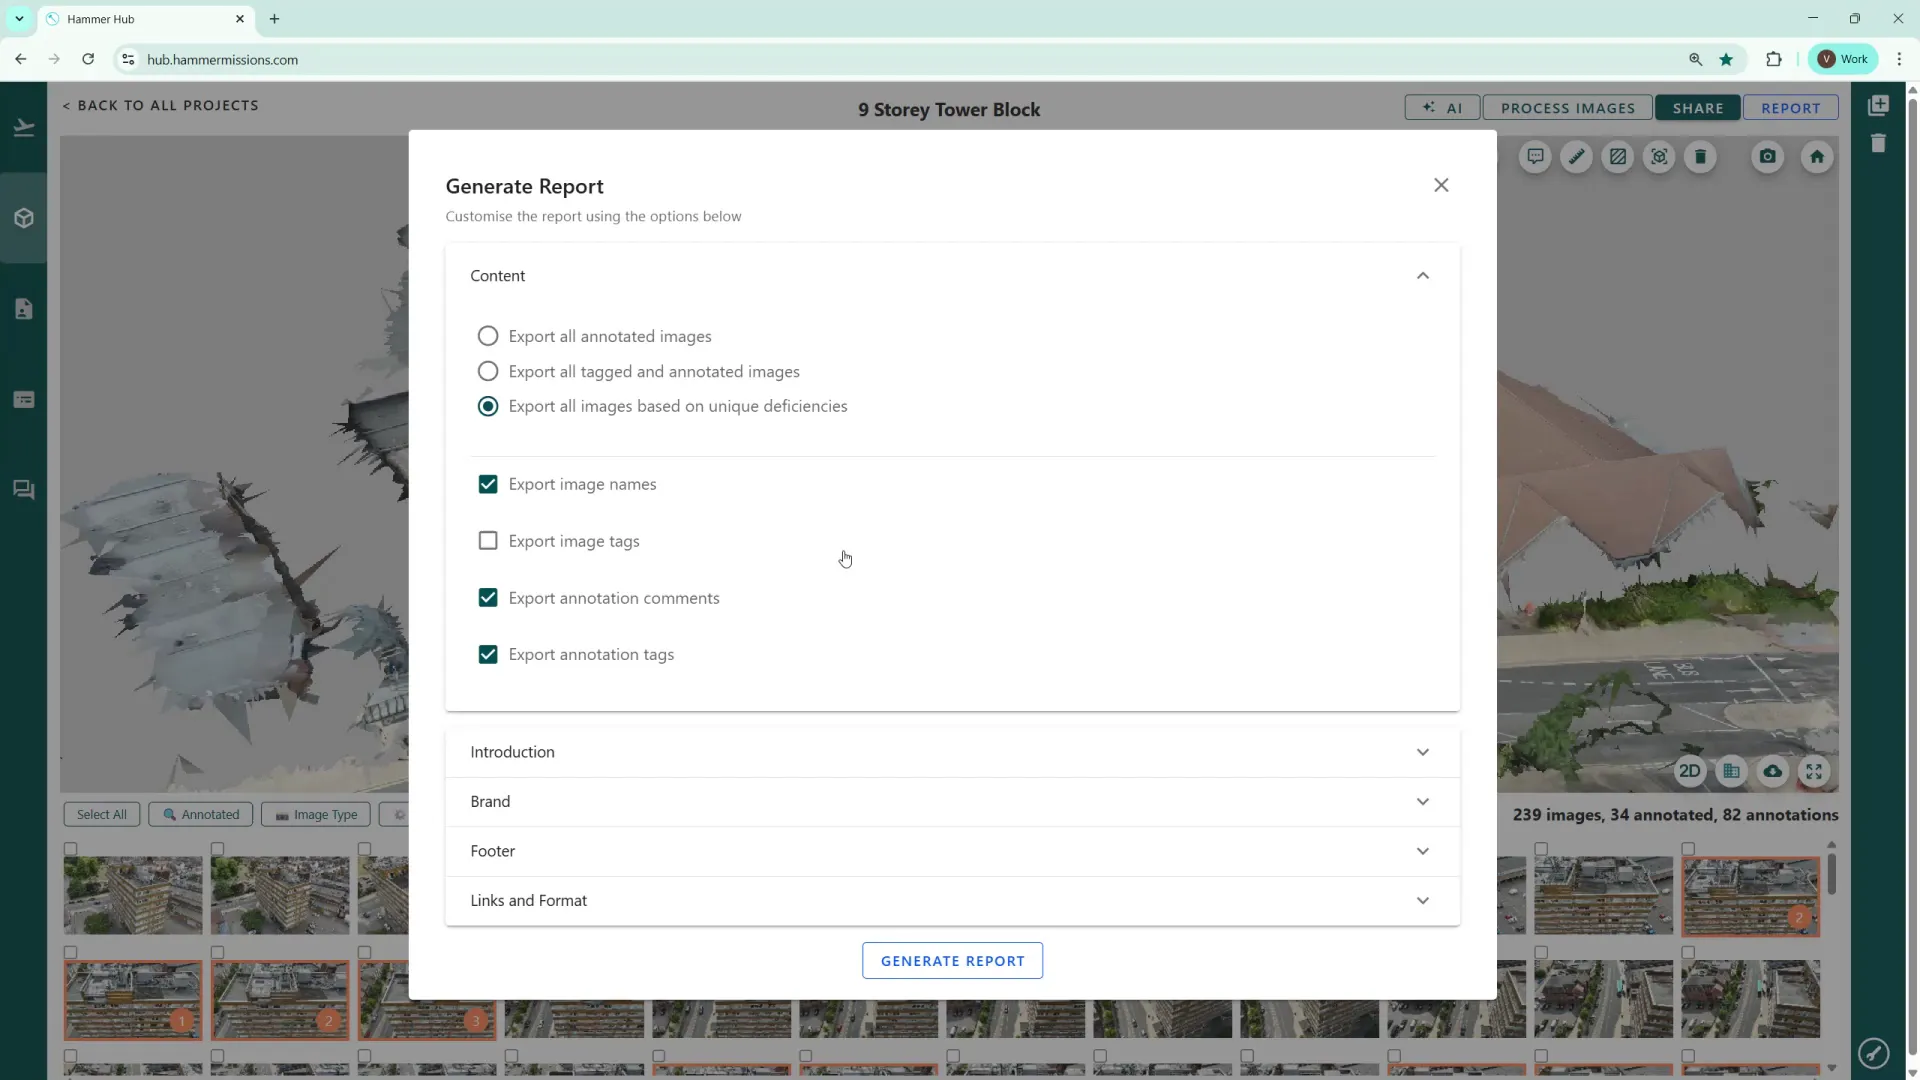Select Export all annotated images option
The image size is (1920, 1080).
[488, 336]
